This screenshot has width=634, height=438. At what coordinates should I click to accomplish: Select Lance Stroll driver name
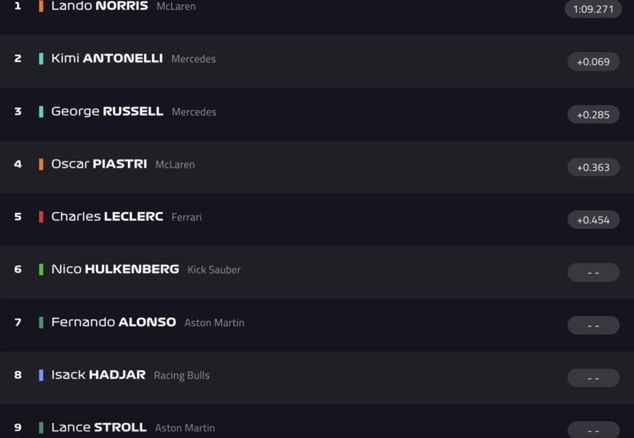(99, 427)
